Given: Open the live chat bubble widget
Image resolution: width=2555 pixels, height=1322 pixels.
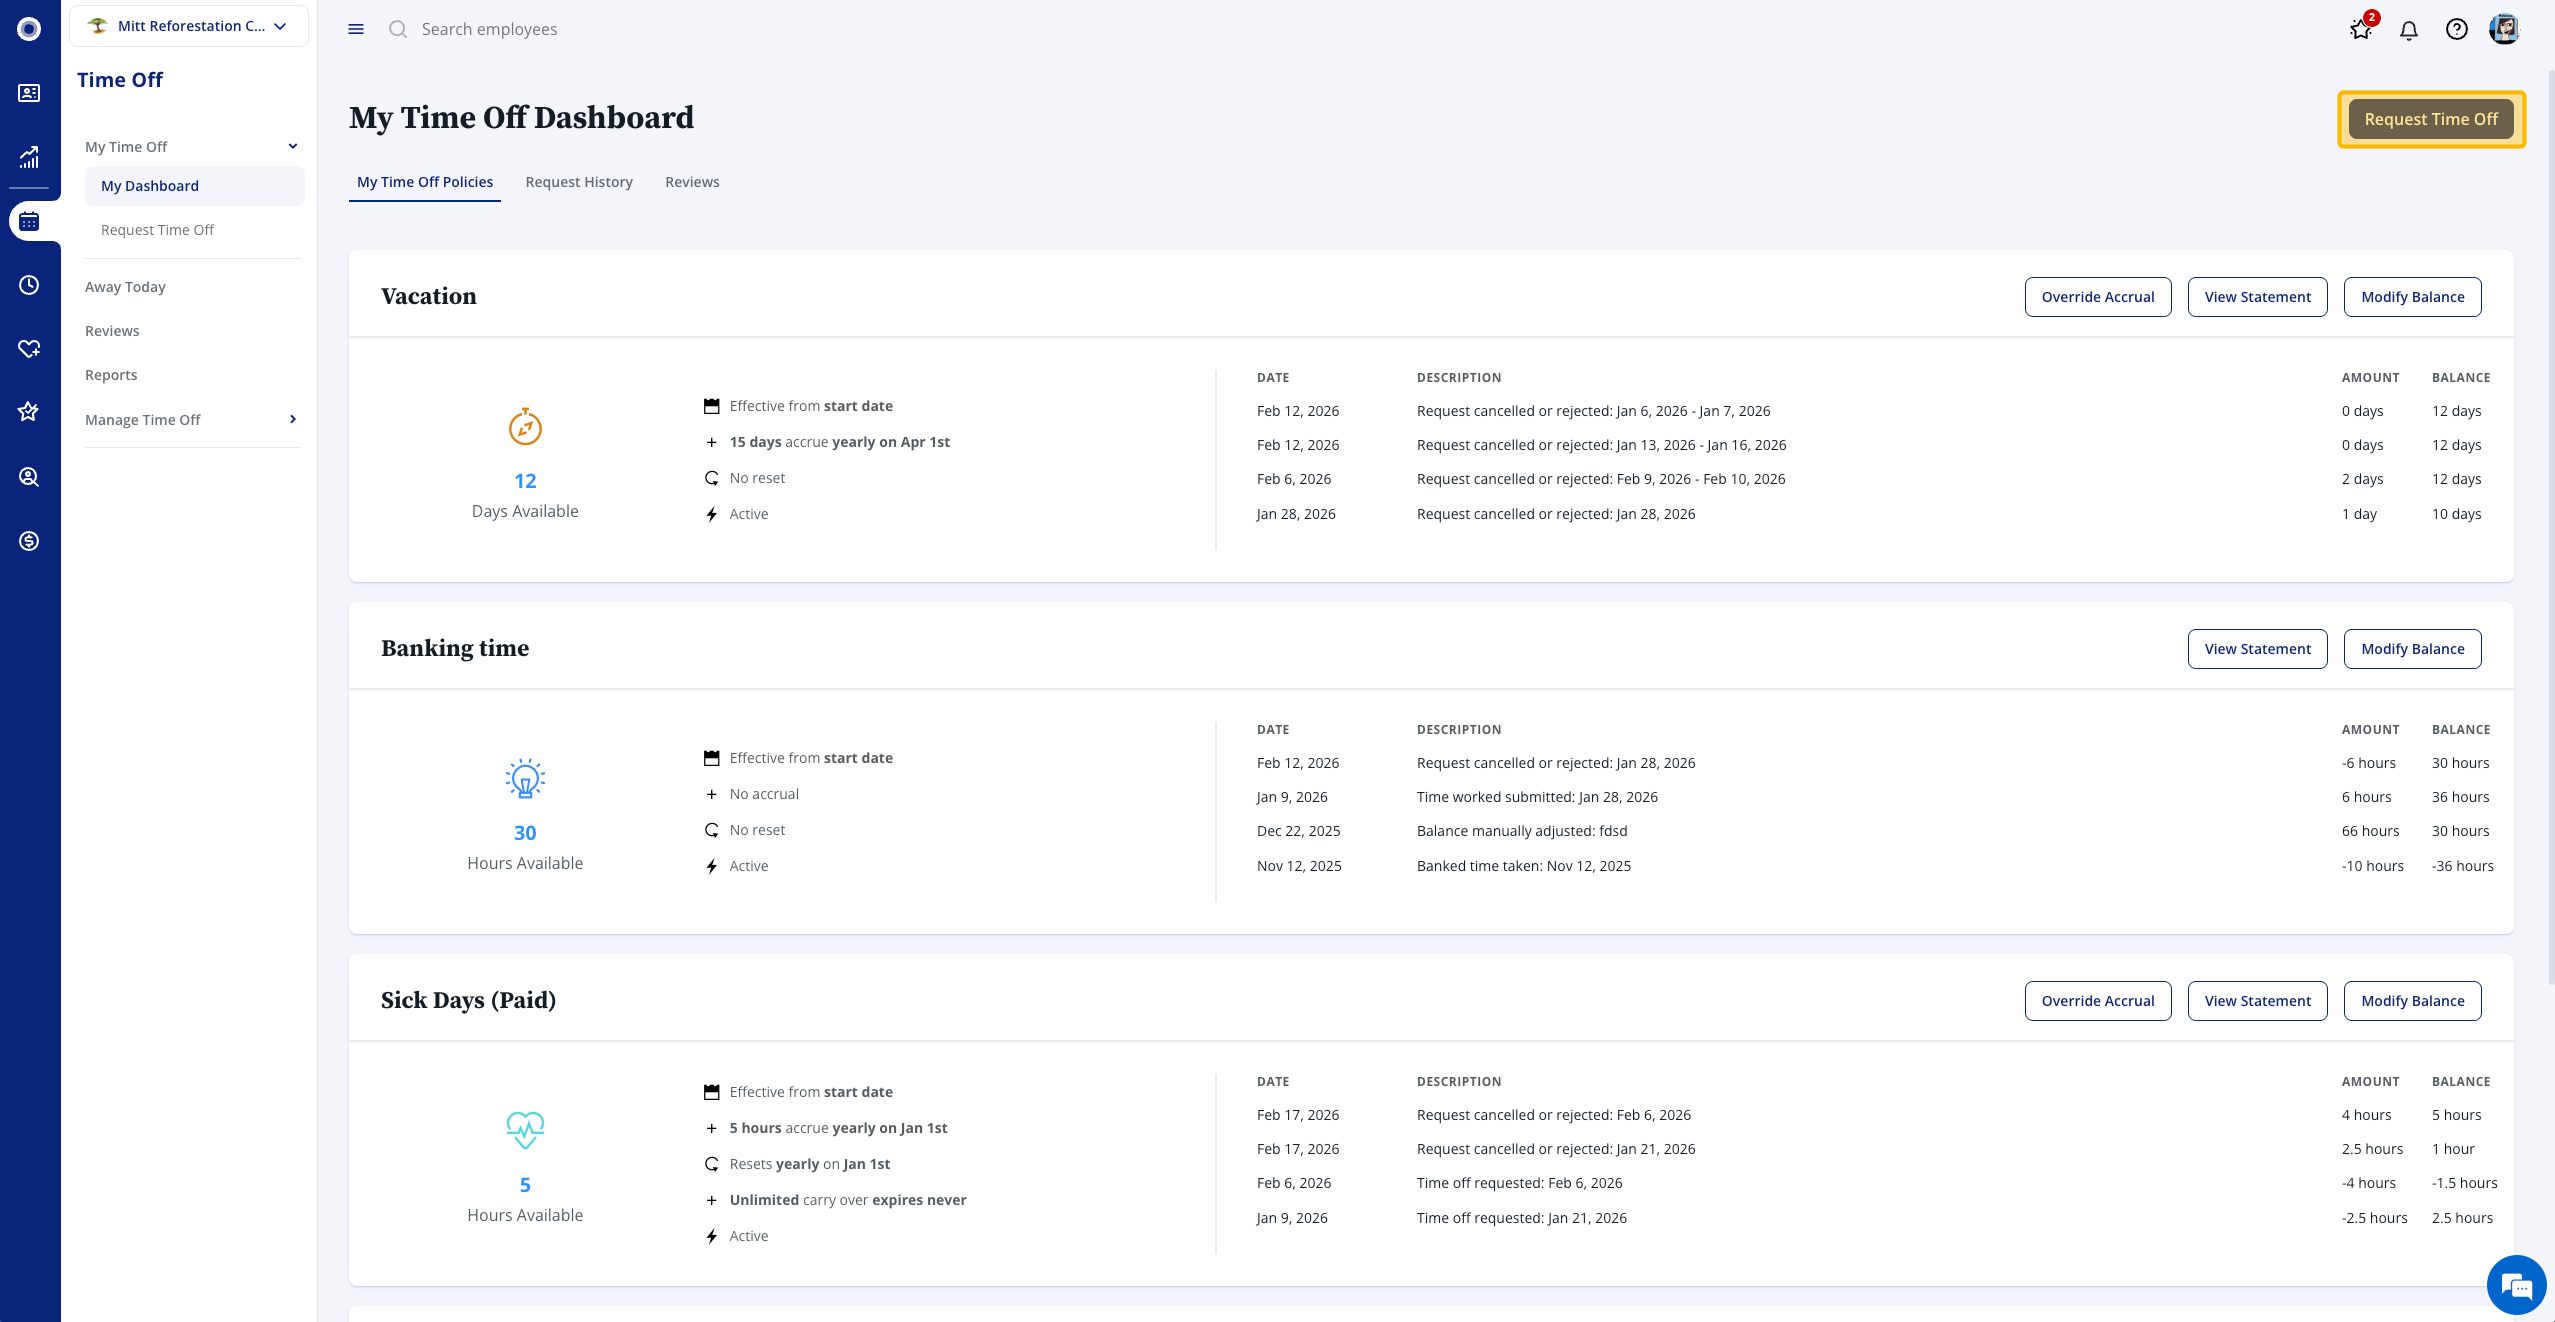Looking at the screenshot, I should coord(2516,1286).
